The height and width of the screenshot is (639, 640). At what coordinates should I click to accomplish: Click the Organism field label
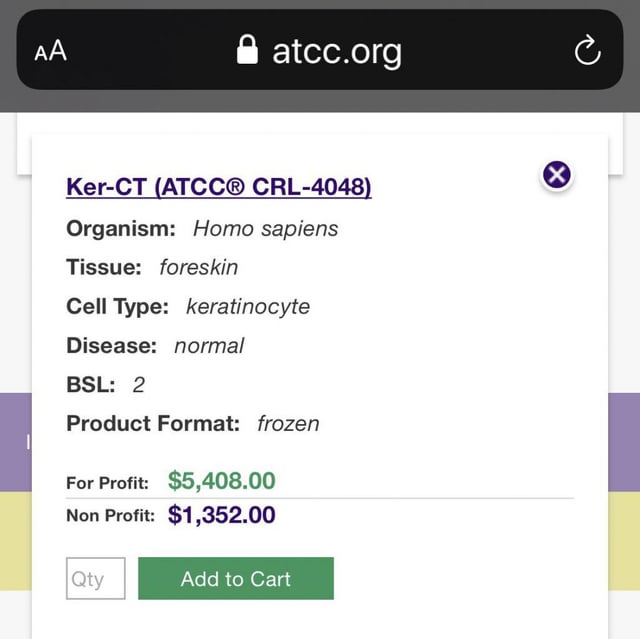[121, 228]
